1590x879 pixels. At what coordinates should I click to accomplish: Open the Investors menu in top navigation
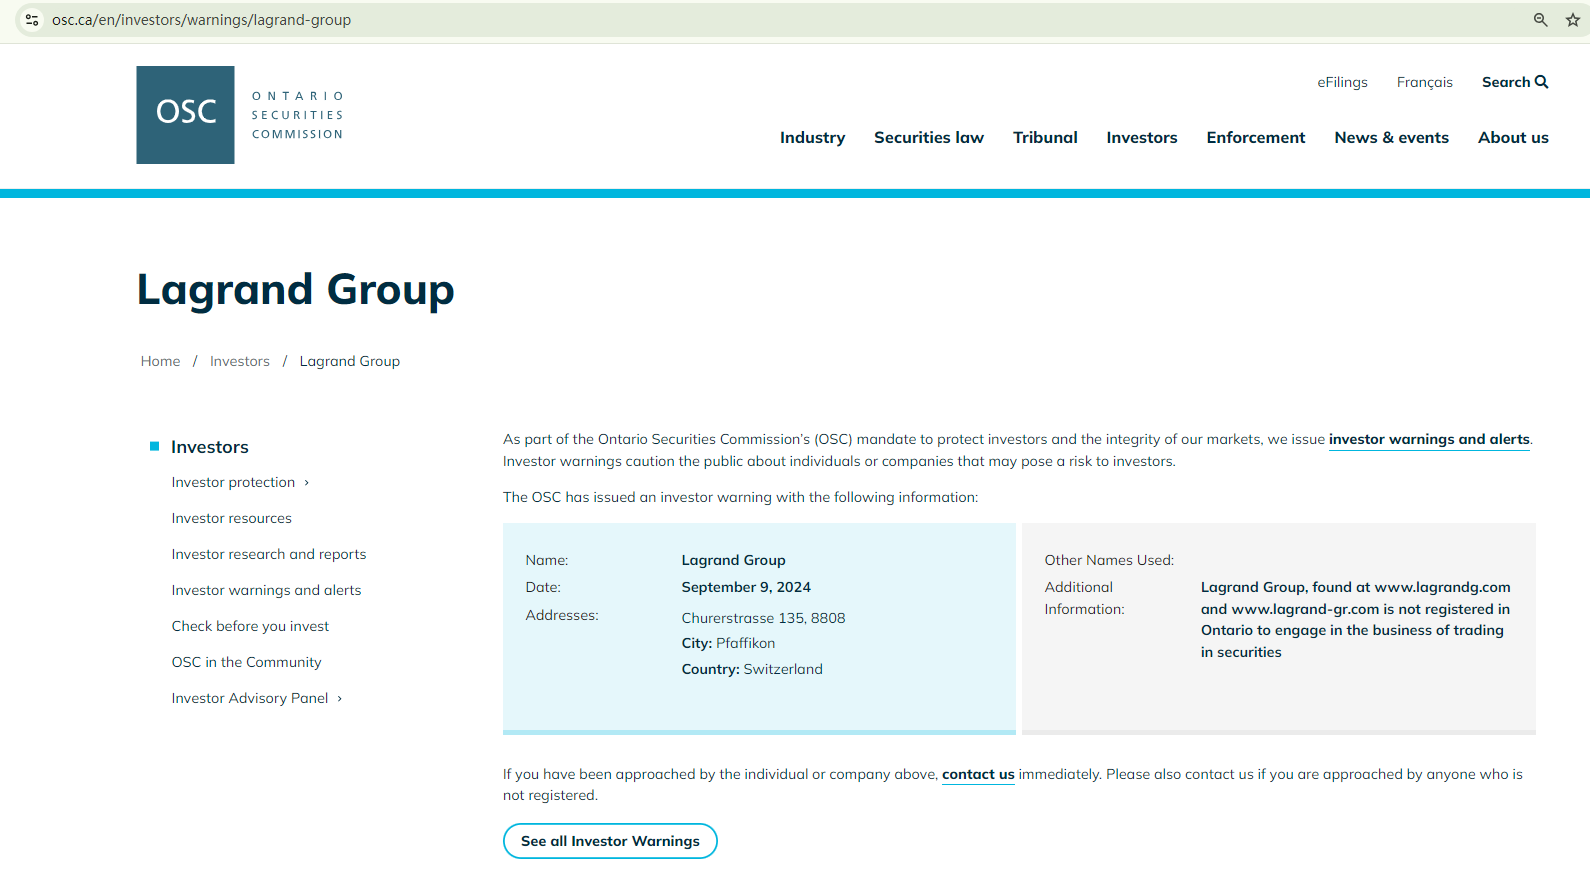tap(1142, 138)
